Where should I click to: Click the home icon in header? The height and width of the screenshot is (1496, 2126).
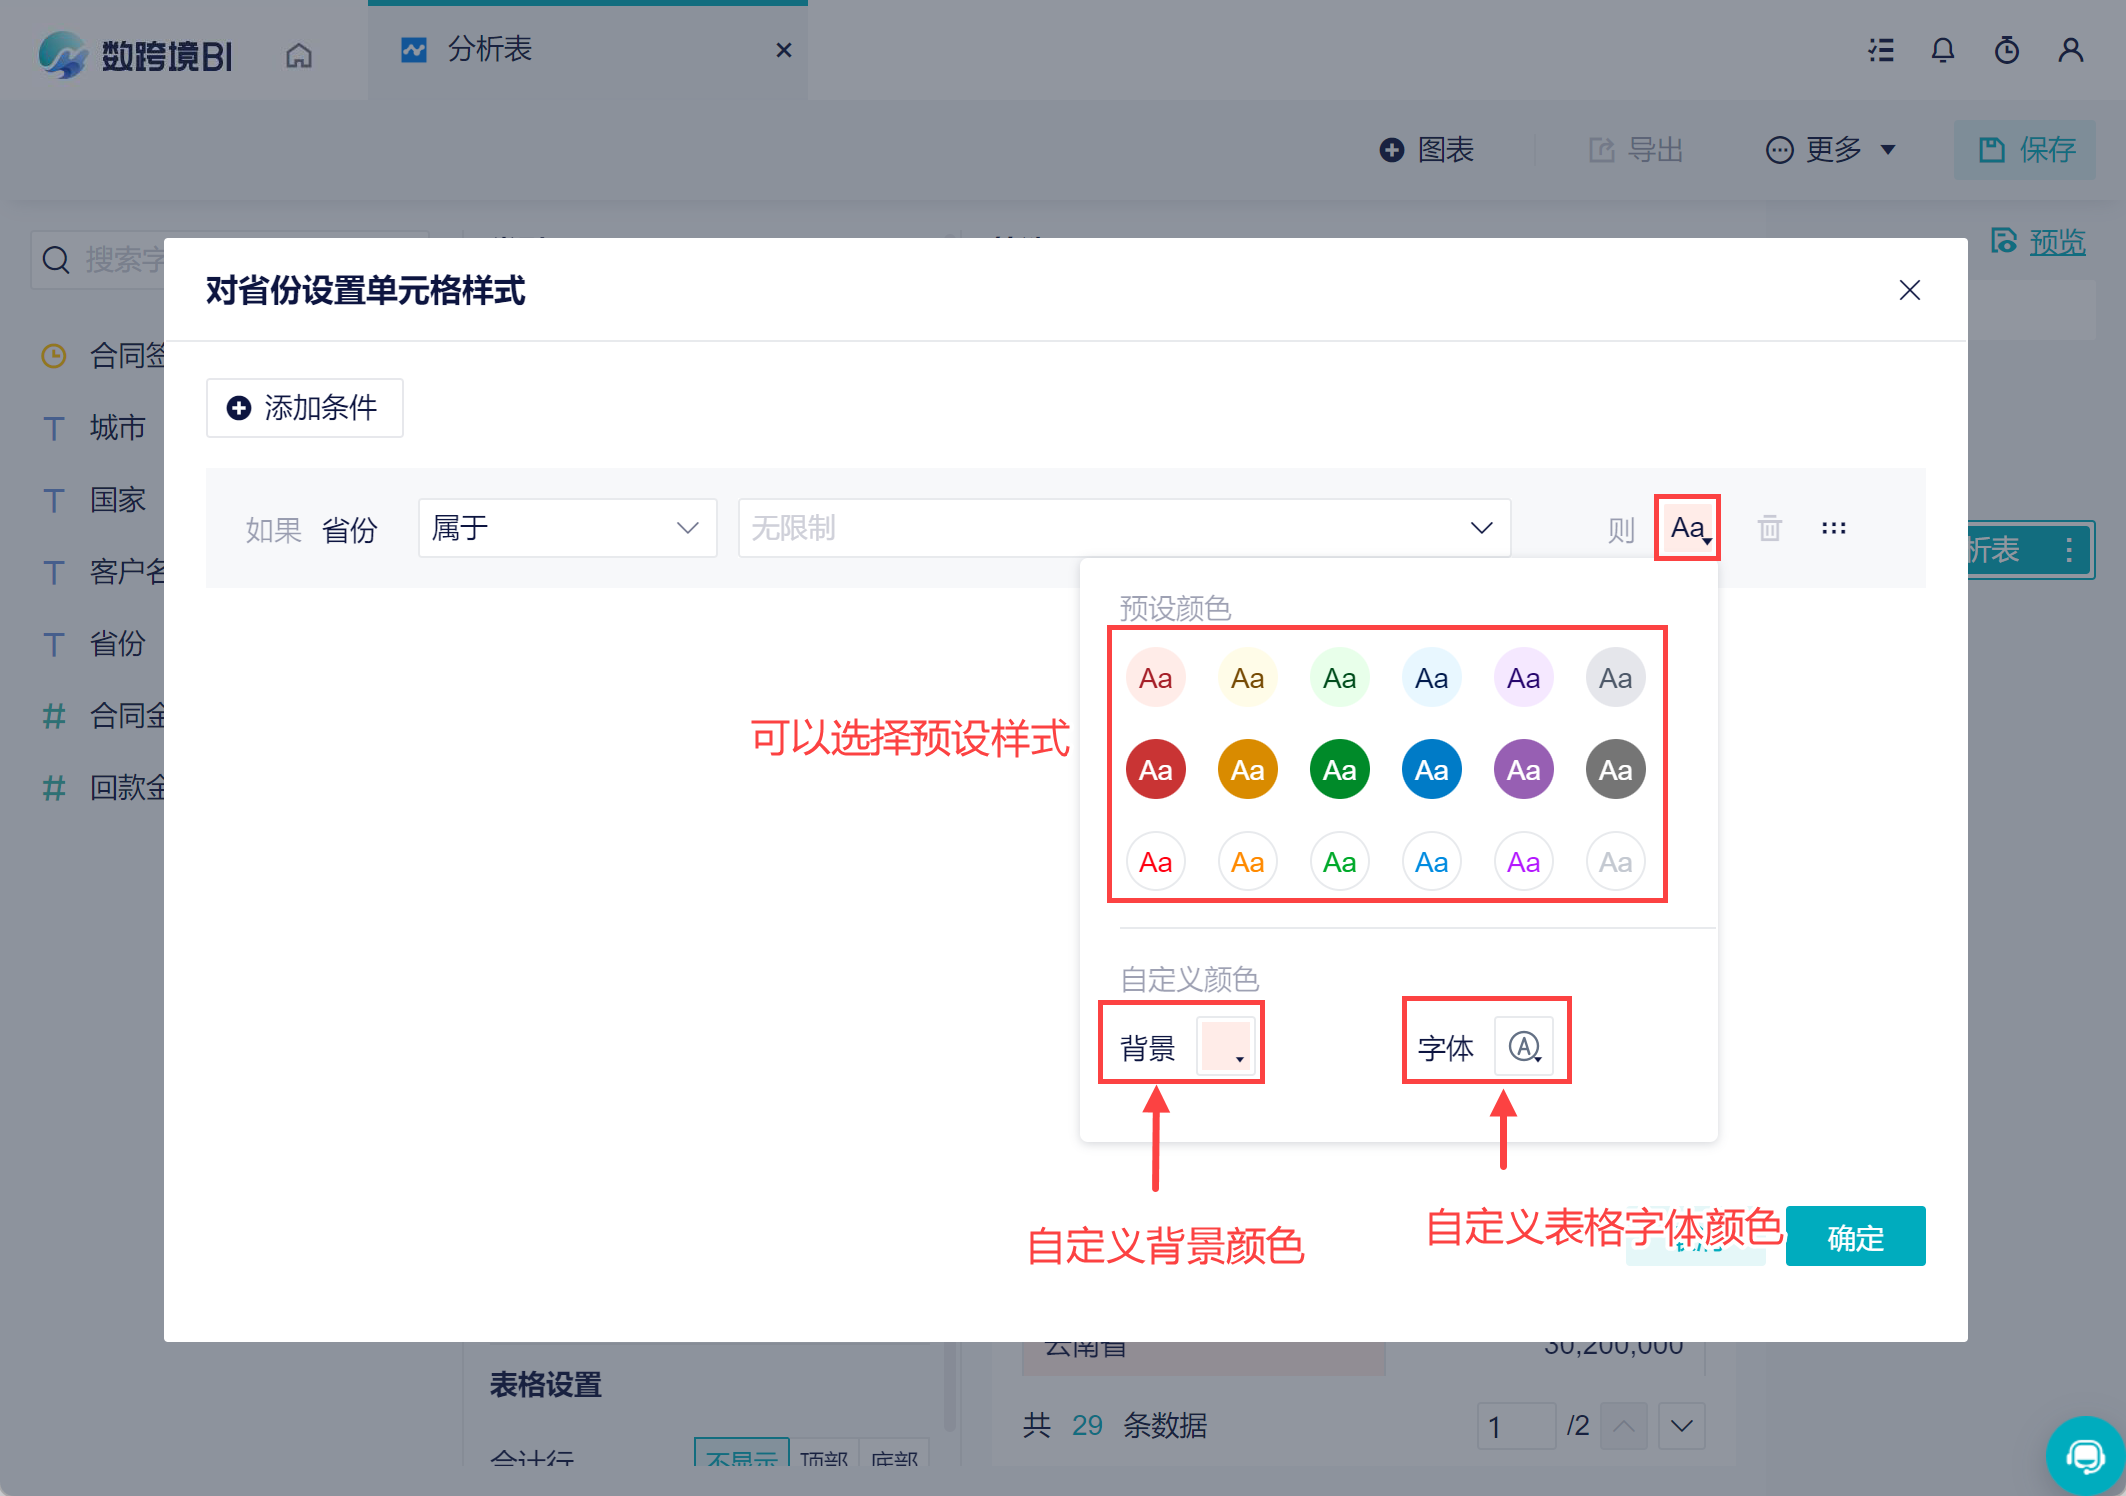pos(299,55)
